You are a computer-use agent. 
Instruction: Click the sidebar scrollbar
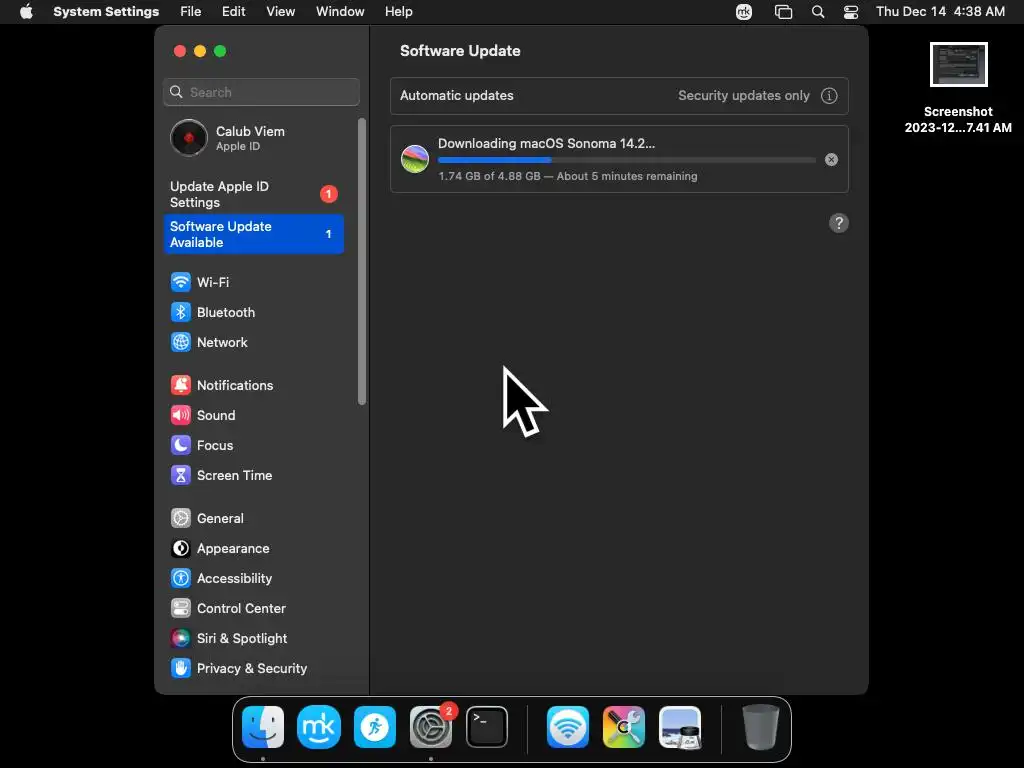point(362,262)
